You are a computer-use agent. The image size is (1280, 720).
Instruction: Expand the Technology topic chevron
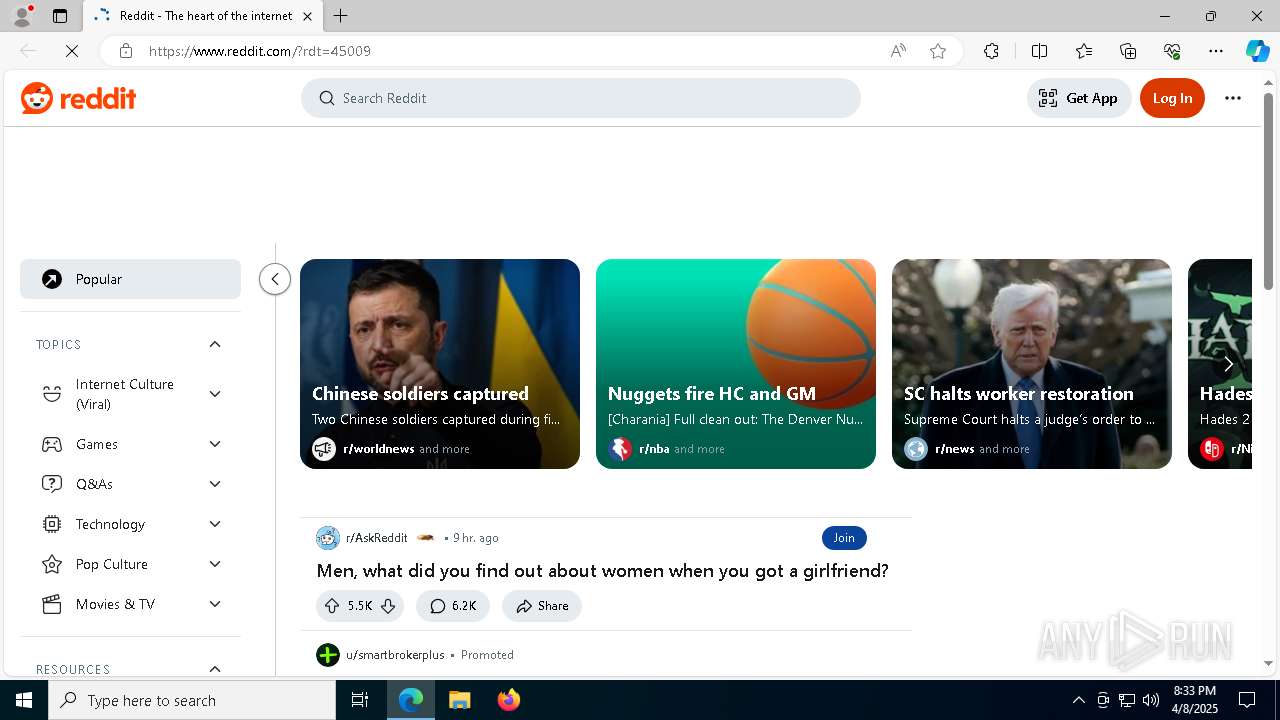215,524
